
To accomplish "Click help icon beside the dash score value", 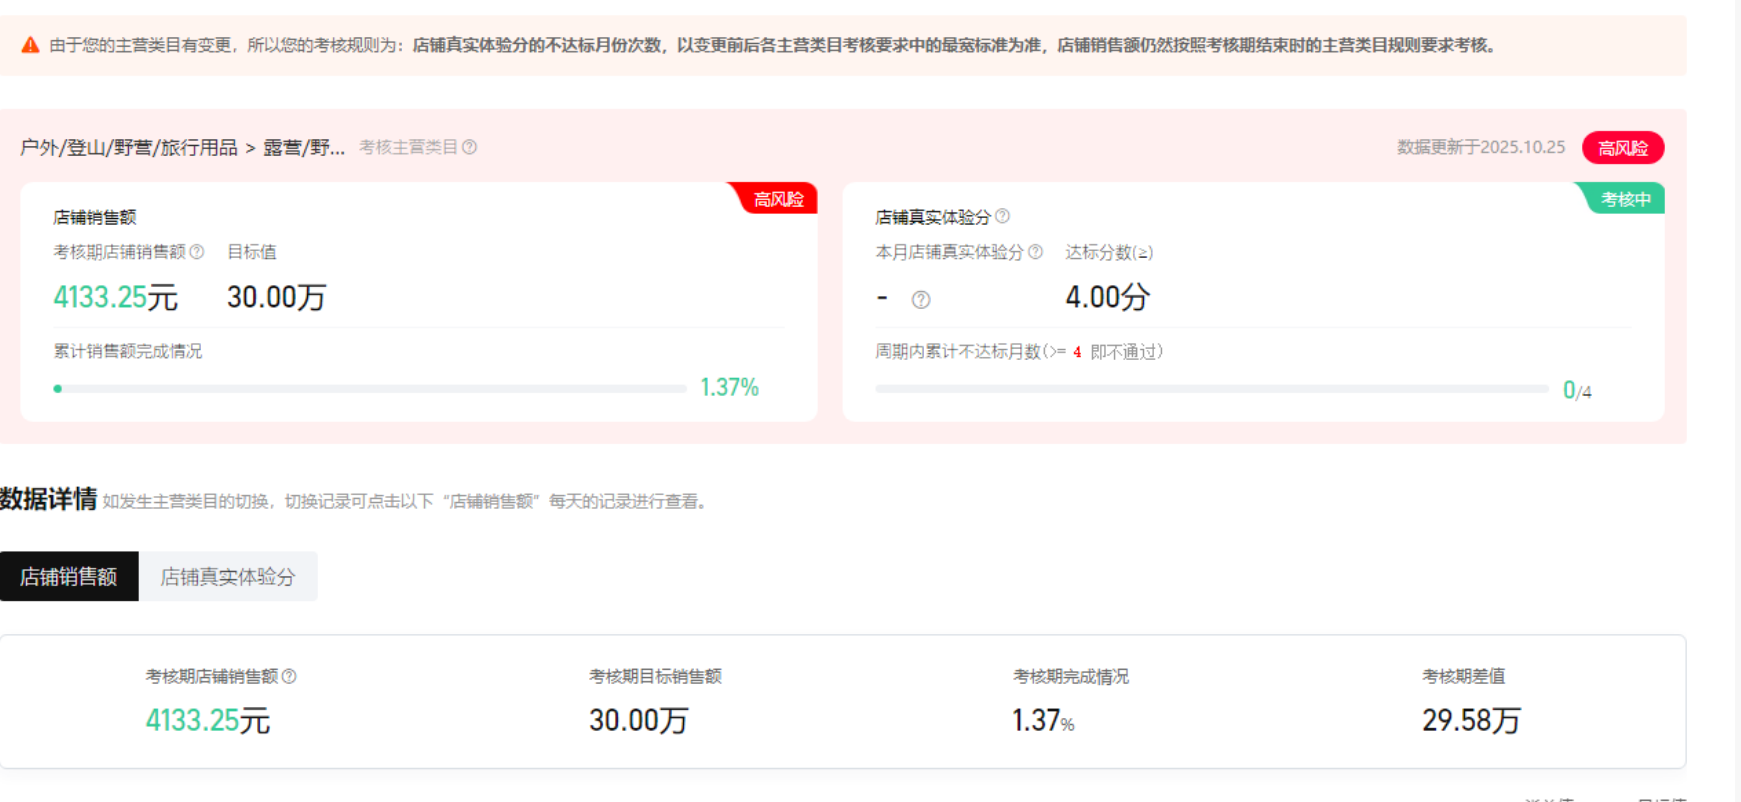I will click(921, 299).
